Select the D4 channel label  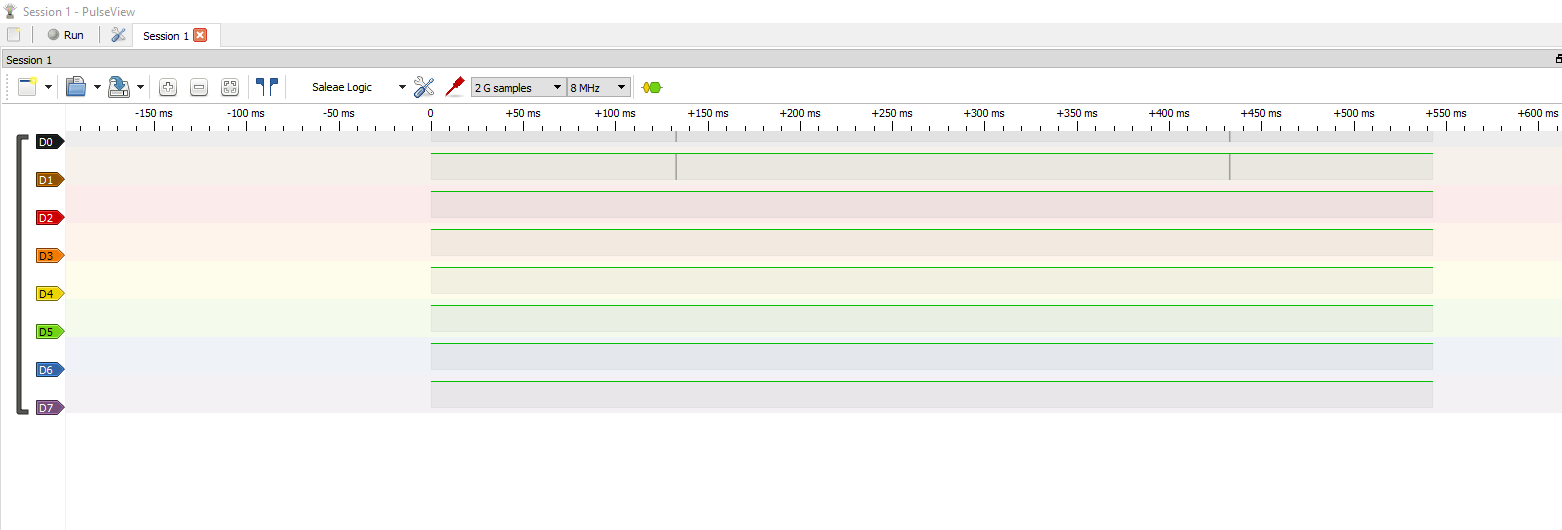click(49, 293)
